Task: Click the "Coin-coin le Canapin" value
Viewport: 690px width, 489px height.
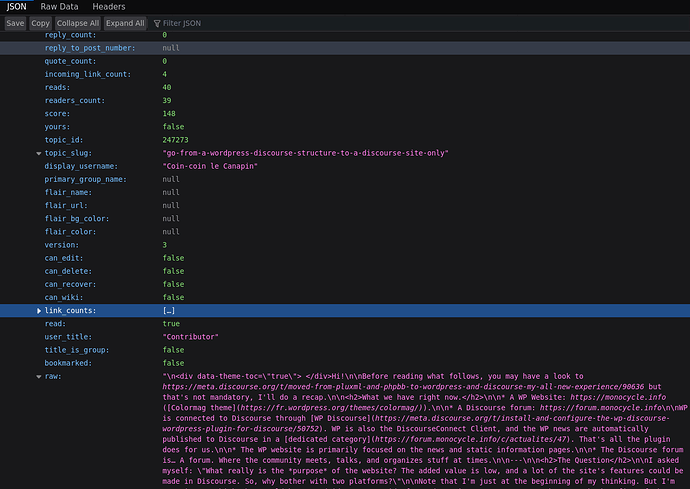Action: (x=210, y=166)
